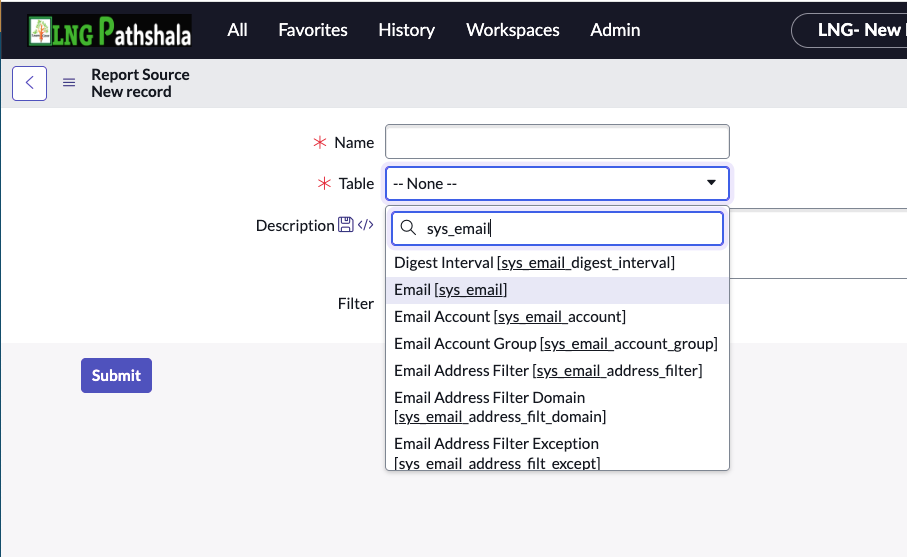Open the Favorites menu
The image size is (907, 557).
tap(313, 30)
